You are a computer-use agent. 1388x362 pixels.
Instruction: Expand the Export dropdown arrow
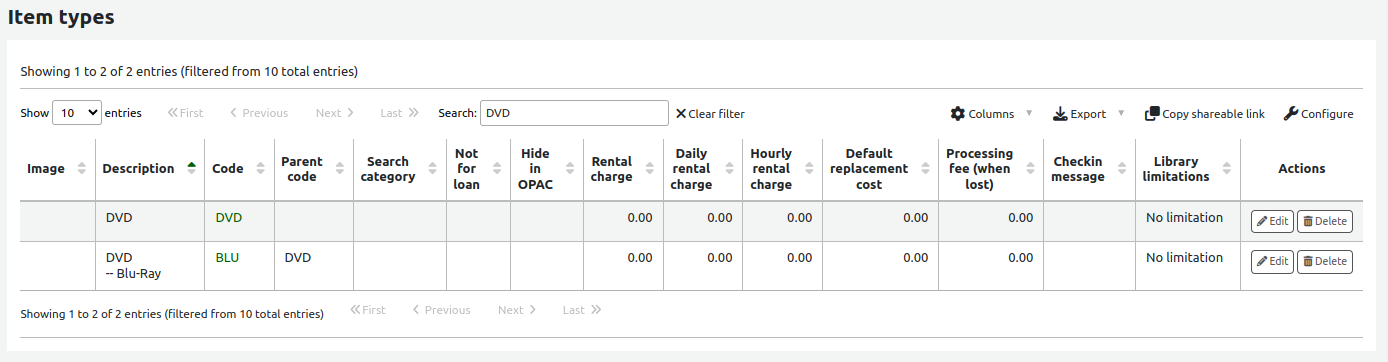tap(1121, 113)
